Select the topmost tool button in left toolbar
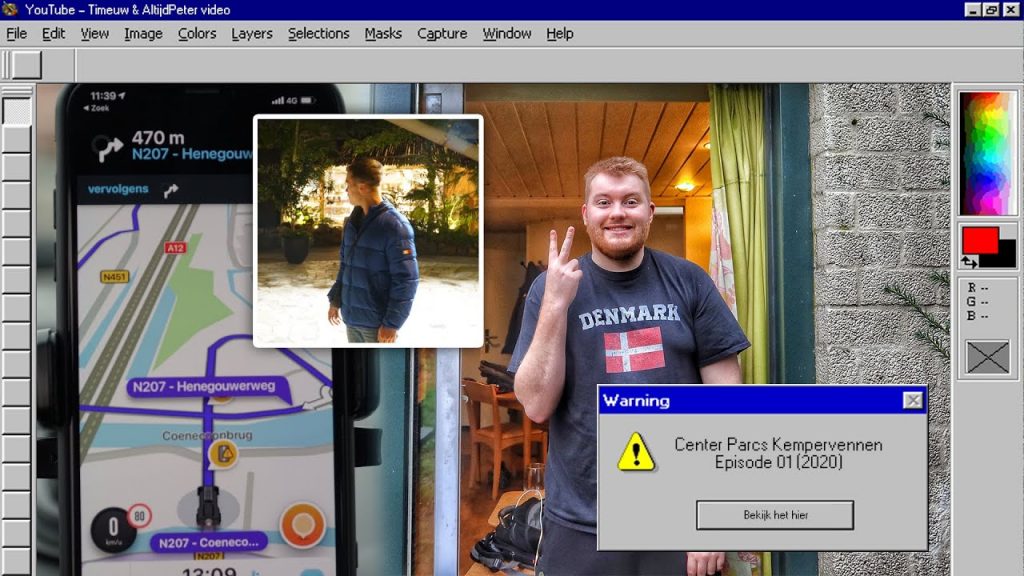 (17, 111)
